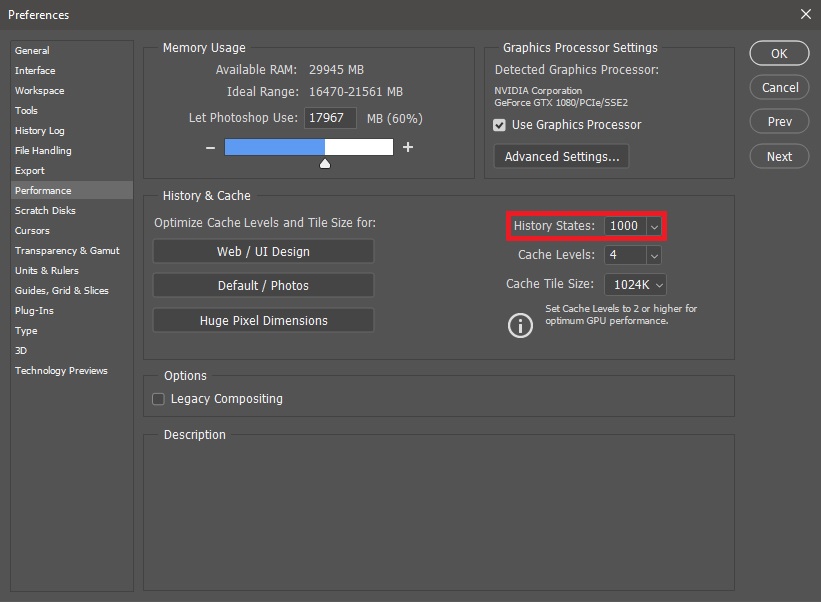
Task: Expand the Cache Levels dropdown
Action: pos(654,256)
